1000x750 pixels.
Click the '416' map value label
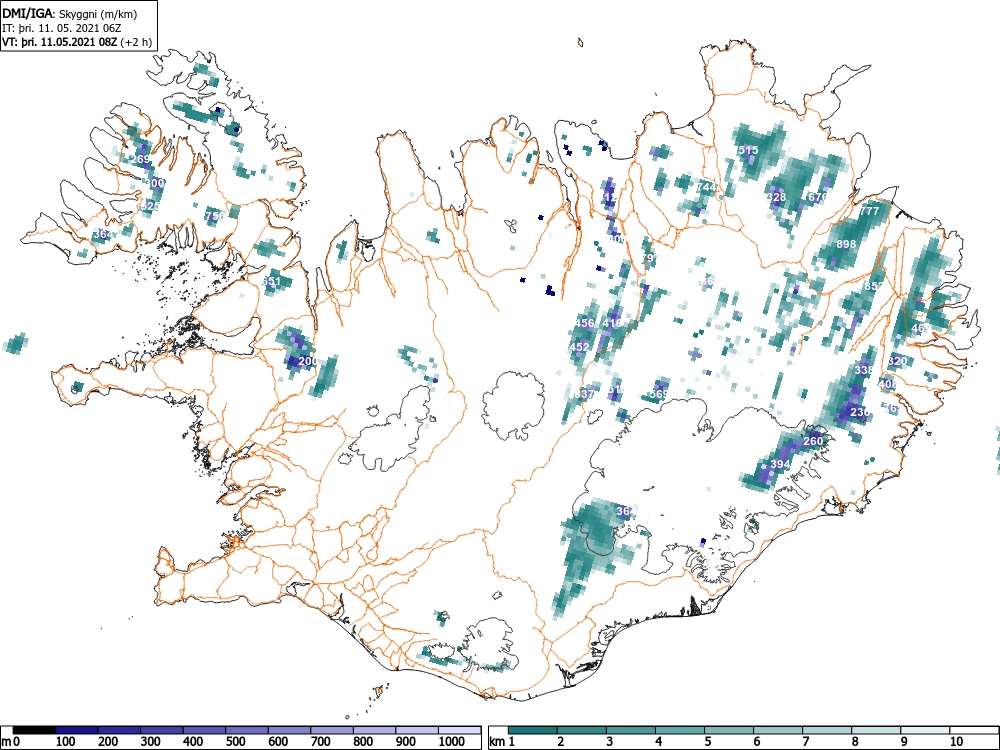pos(612,323)
